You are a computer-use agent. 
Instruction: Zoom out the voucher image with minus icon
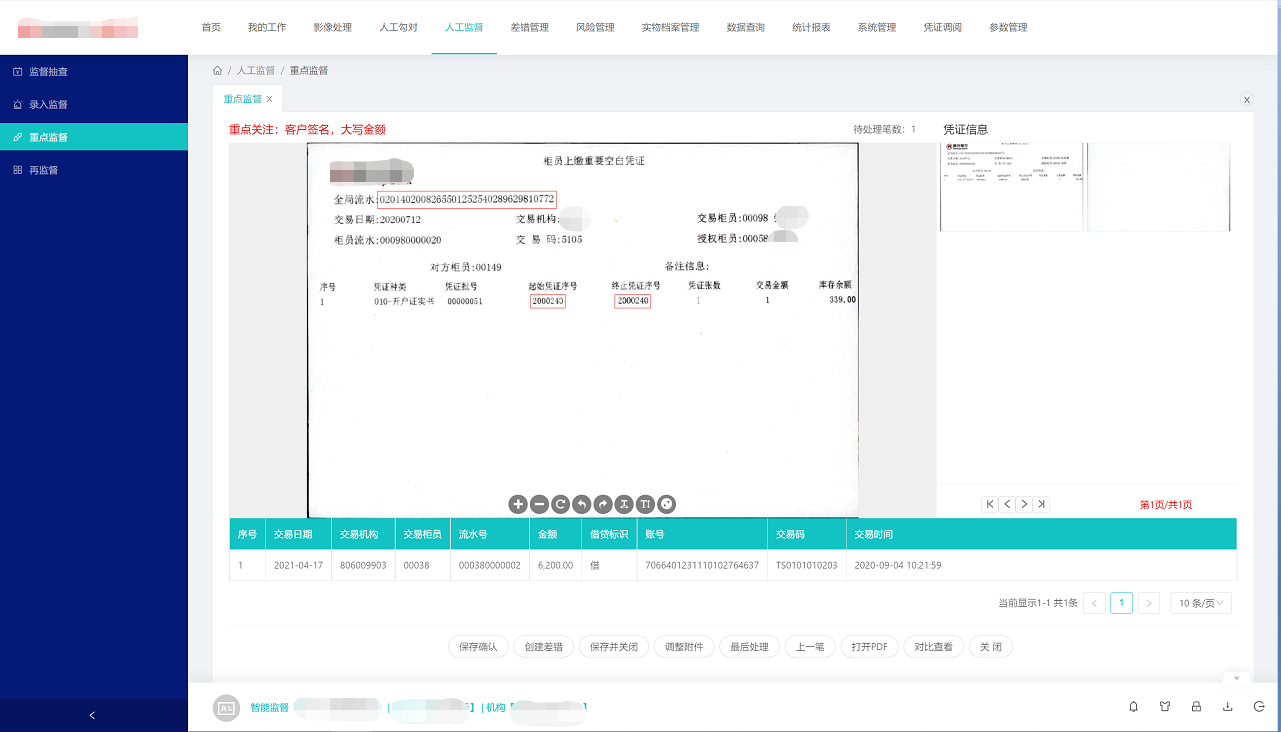[x=539, y=504]
